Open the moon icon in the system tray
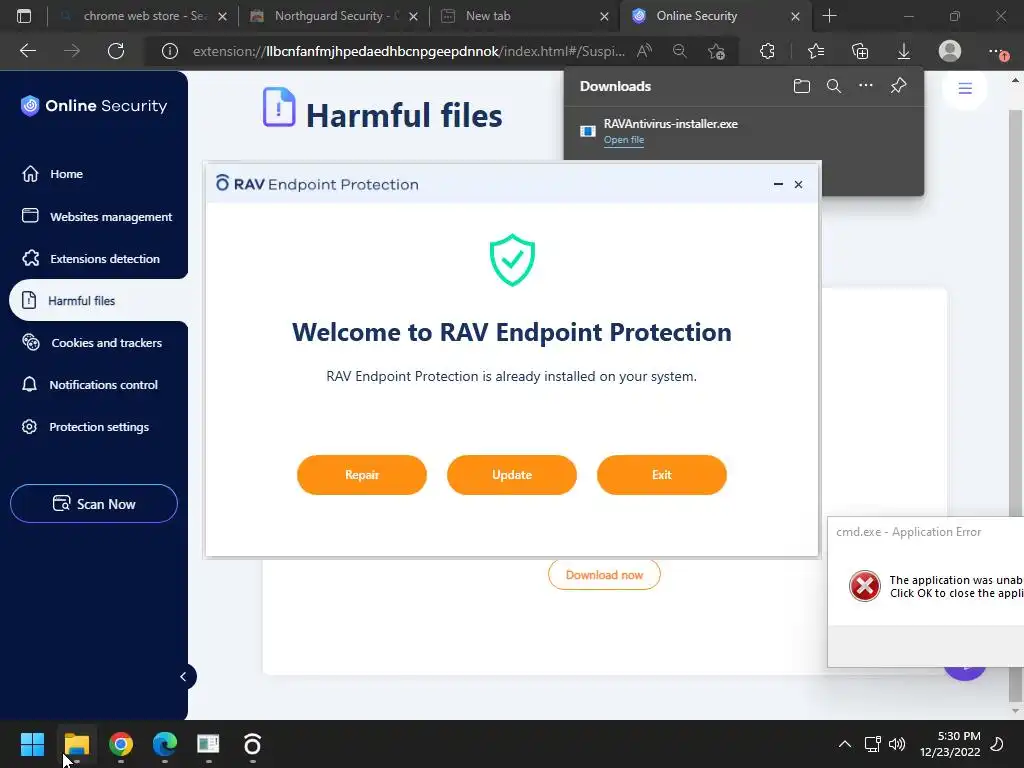 [997, 744]
